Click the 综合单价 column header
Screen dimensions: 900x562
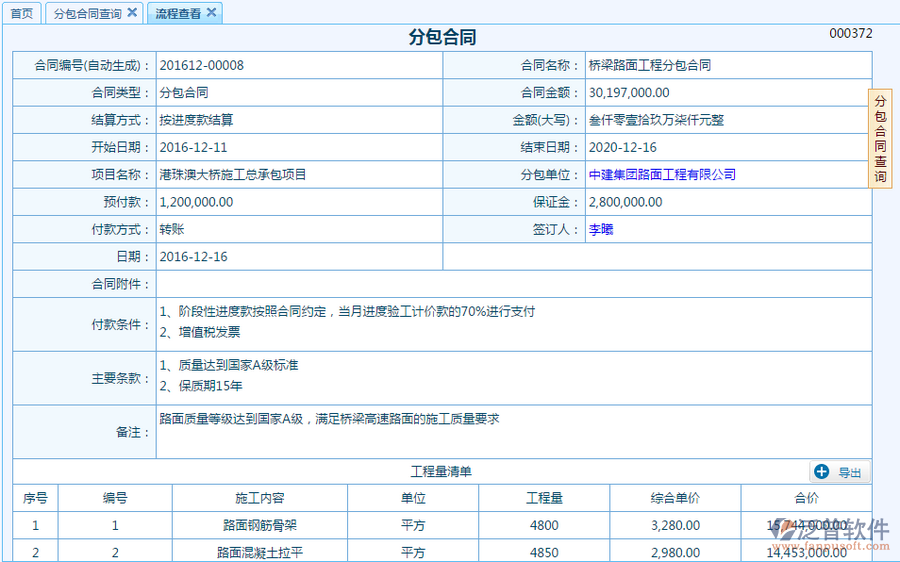point(675,498)
